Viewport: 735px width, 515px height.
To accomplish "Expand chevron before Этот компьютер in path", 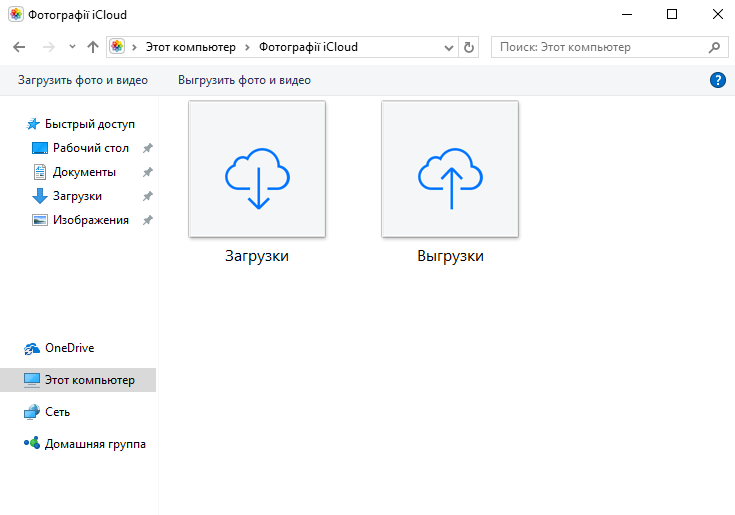I will pos(135,47).
